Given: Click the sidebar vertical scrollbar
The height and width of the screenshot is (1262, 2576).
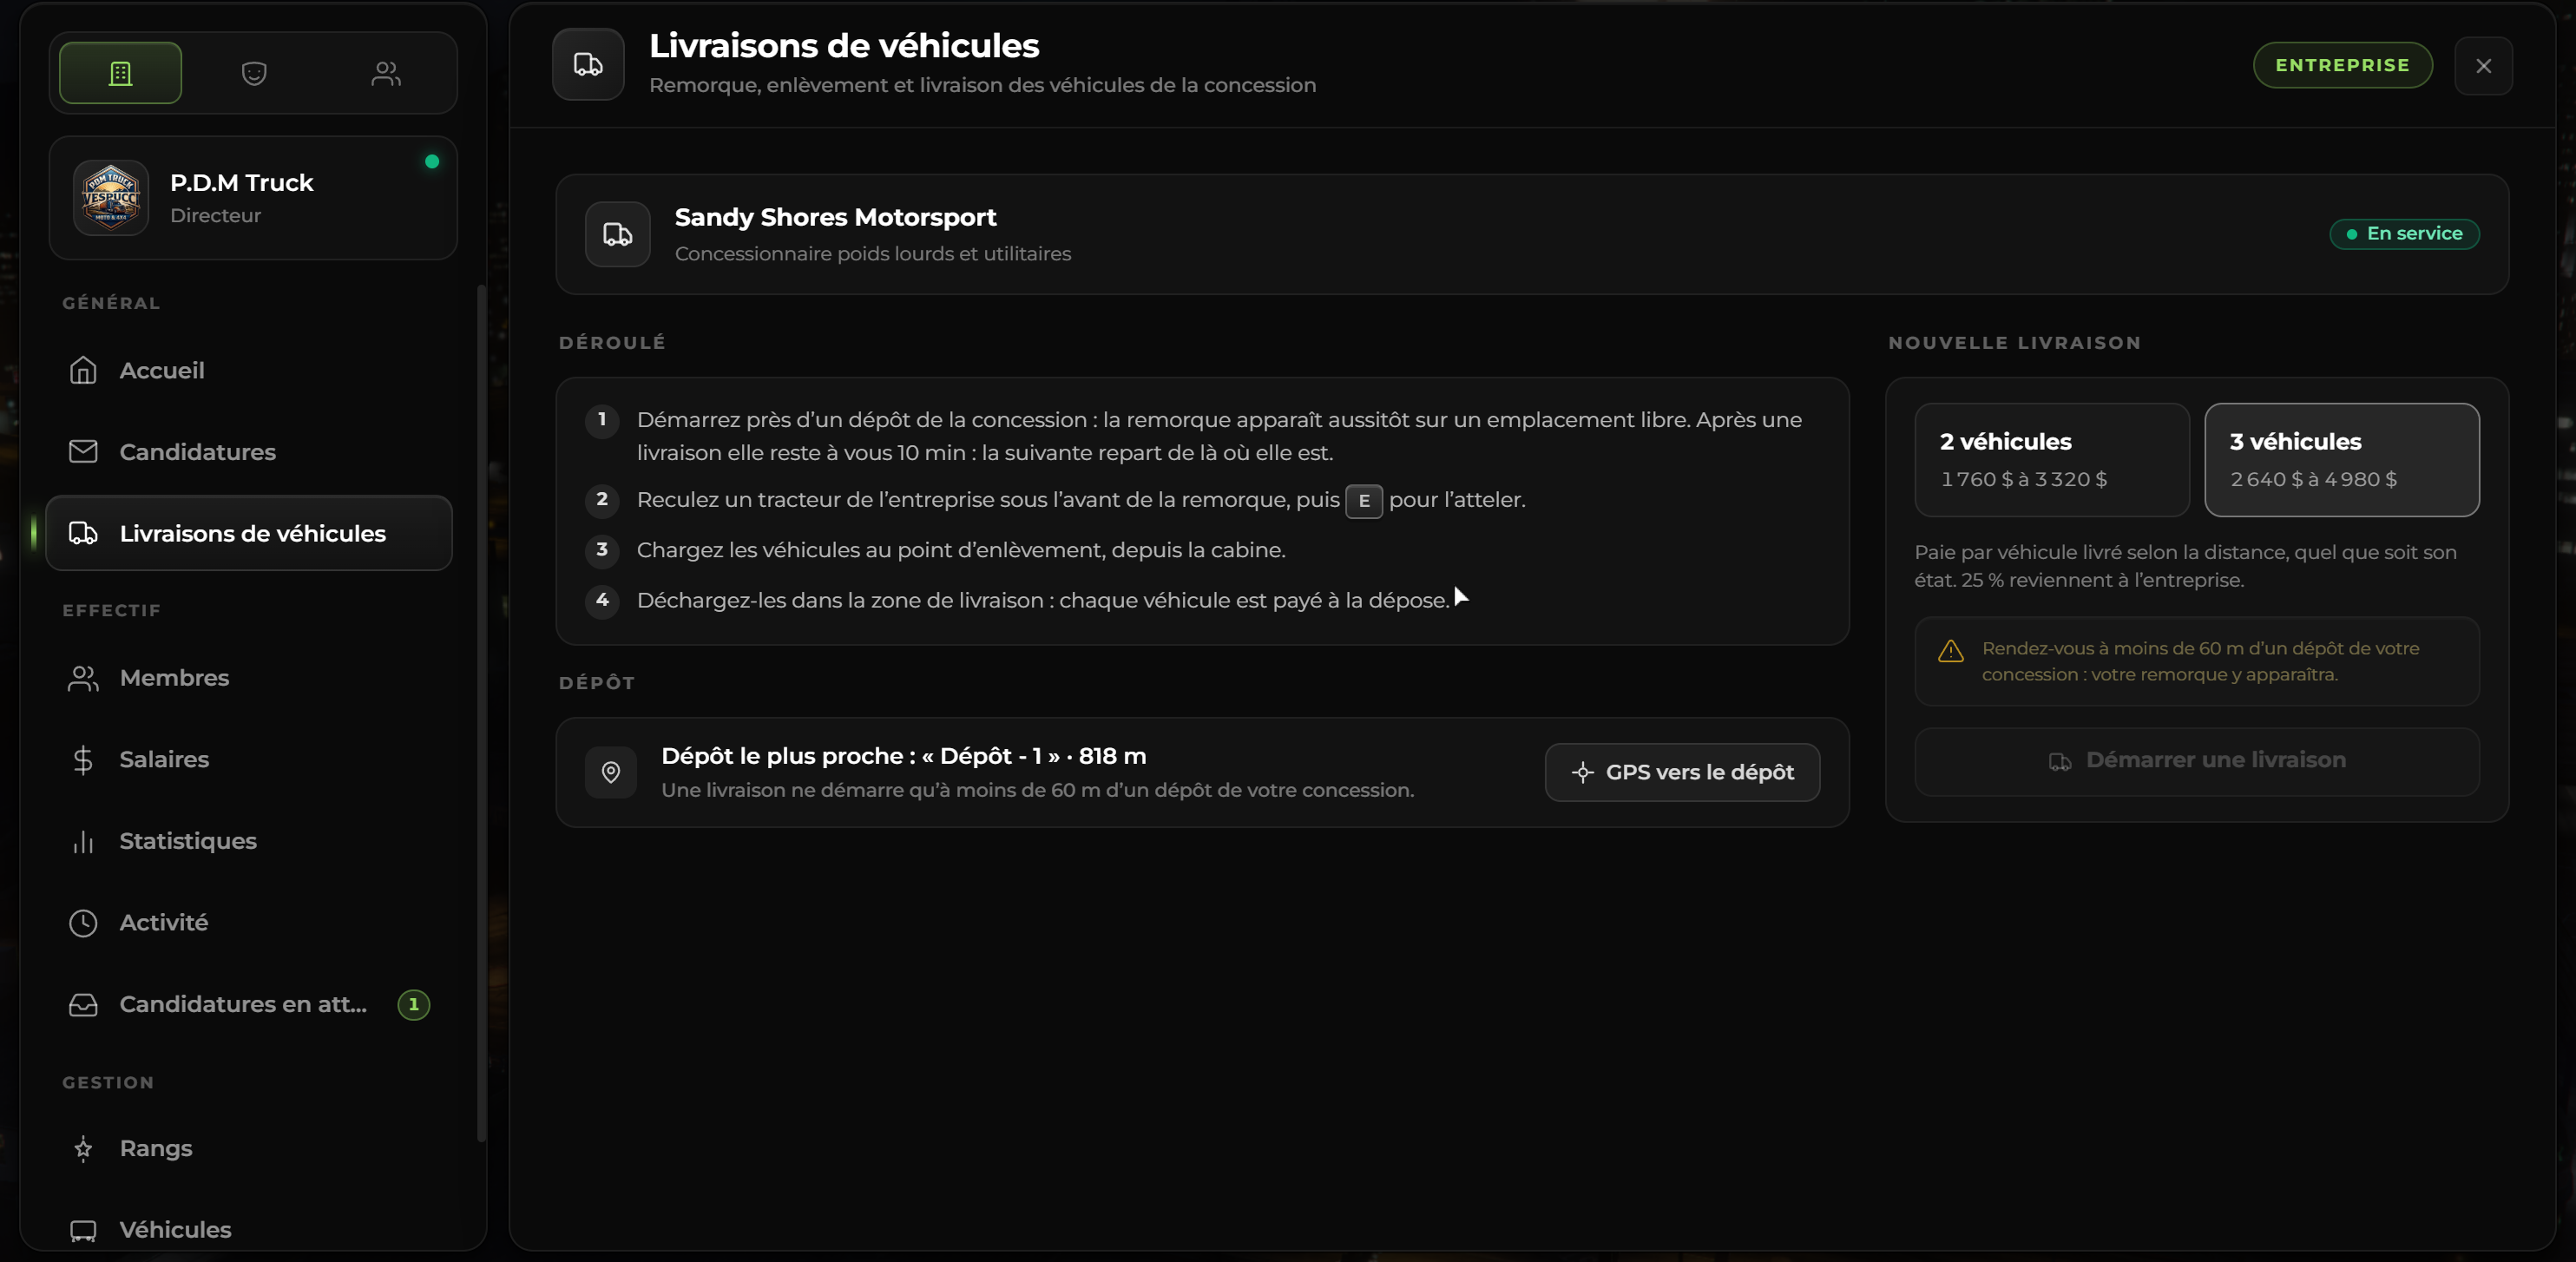Looking at the screenshot, I should (x=481, y=712).
